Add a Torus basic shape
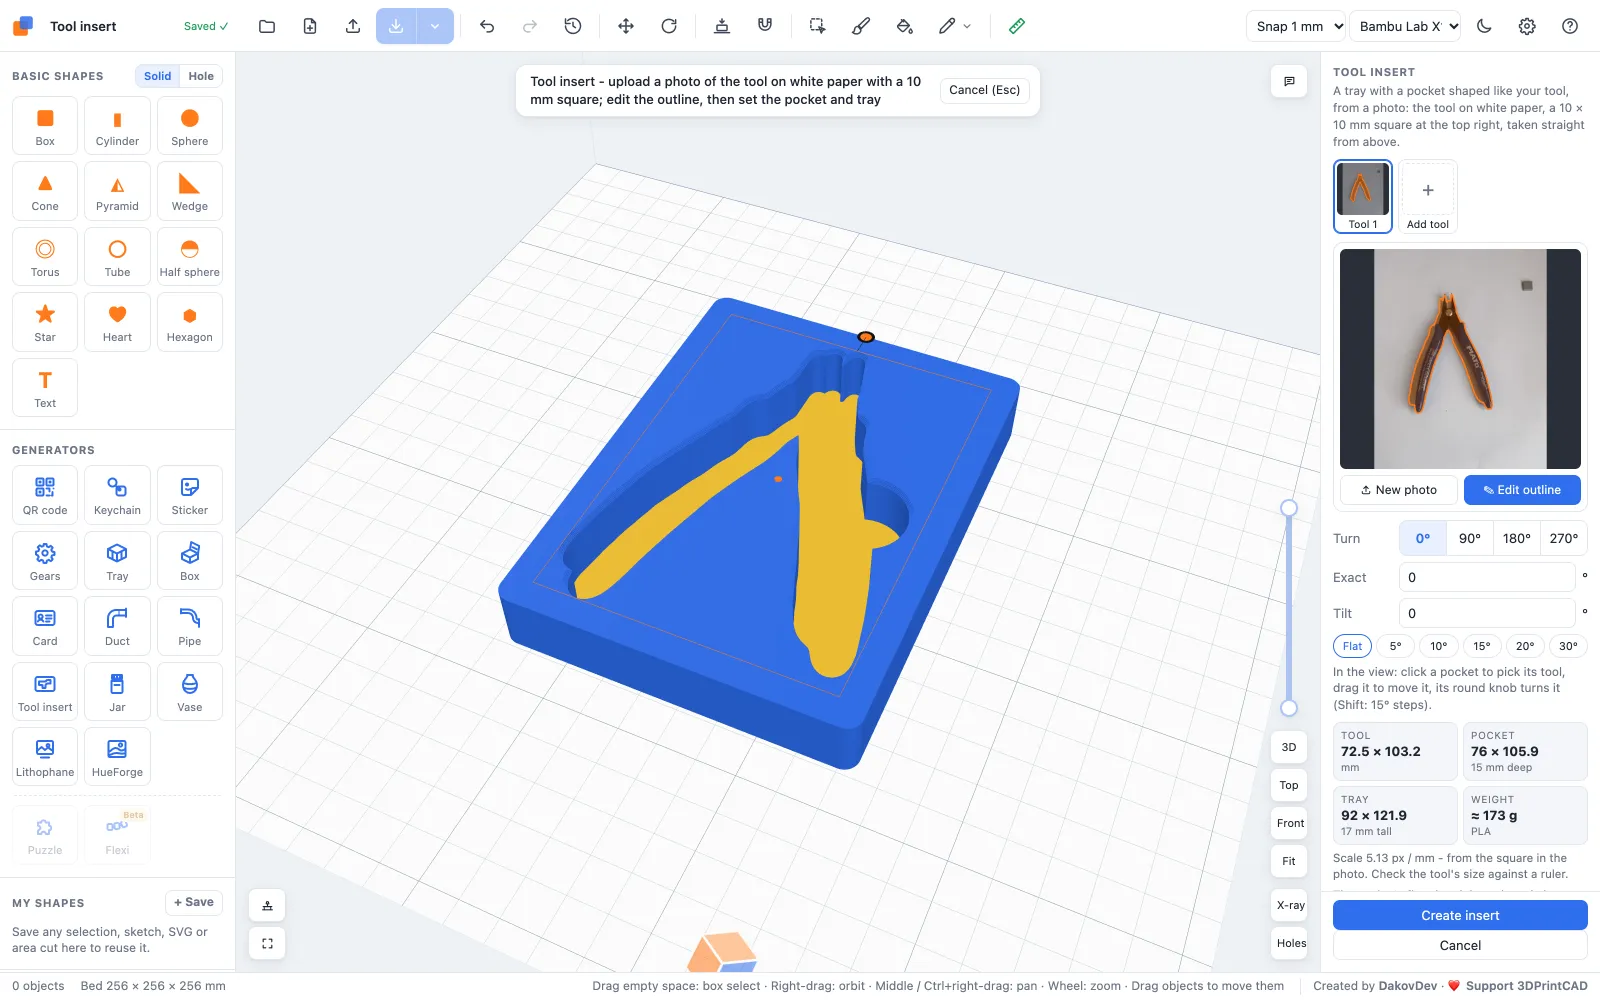The image size is (1600, 1000). point(45,257)
